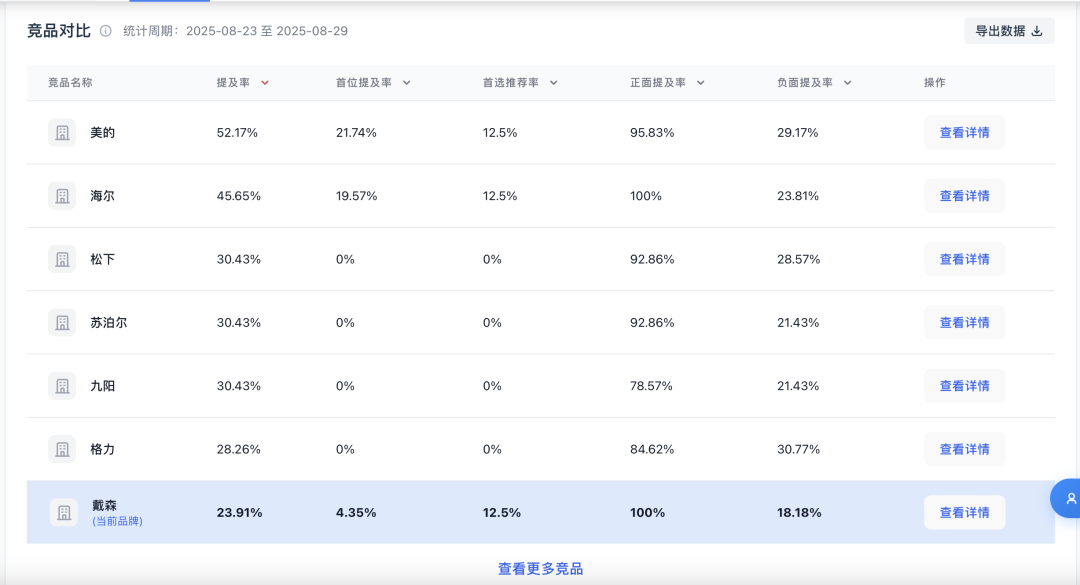Expand 首位提及率 sort dropdown
The height and width of the screenshot is (585, 1080).
coord(406,83)
